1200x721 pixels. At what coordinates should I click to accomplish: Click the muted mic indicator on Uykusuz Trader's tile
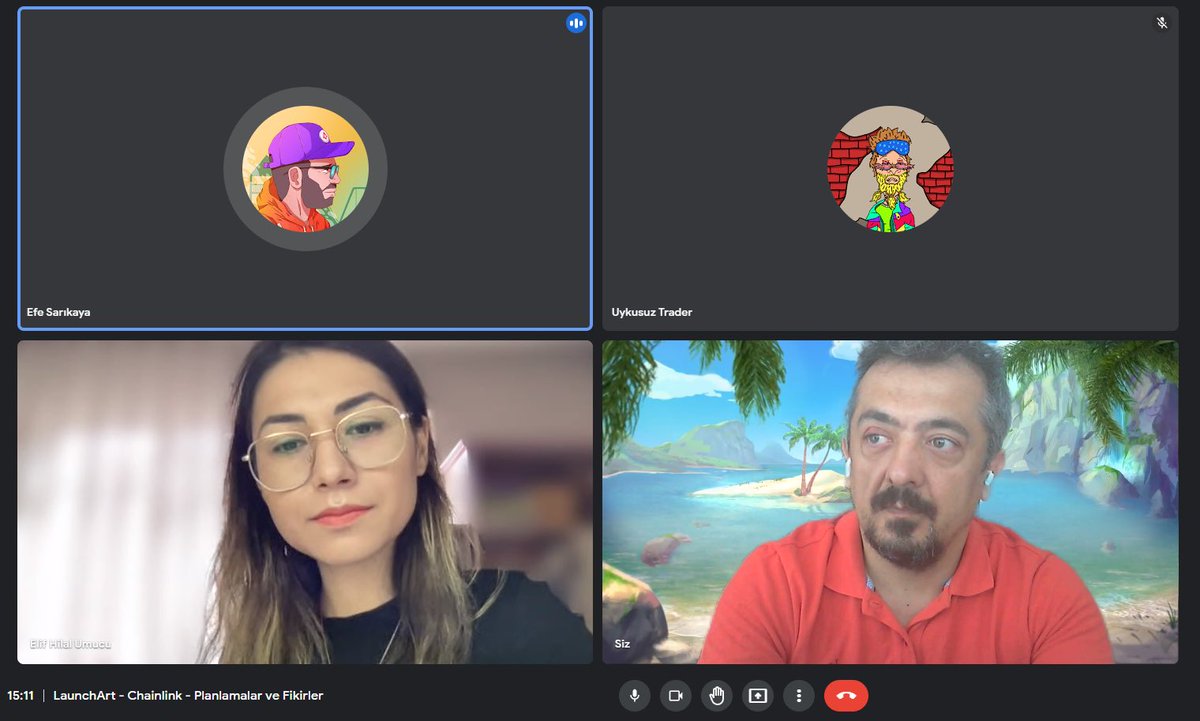pos(1161,21)
